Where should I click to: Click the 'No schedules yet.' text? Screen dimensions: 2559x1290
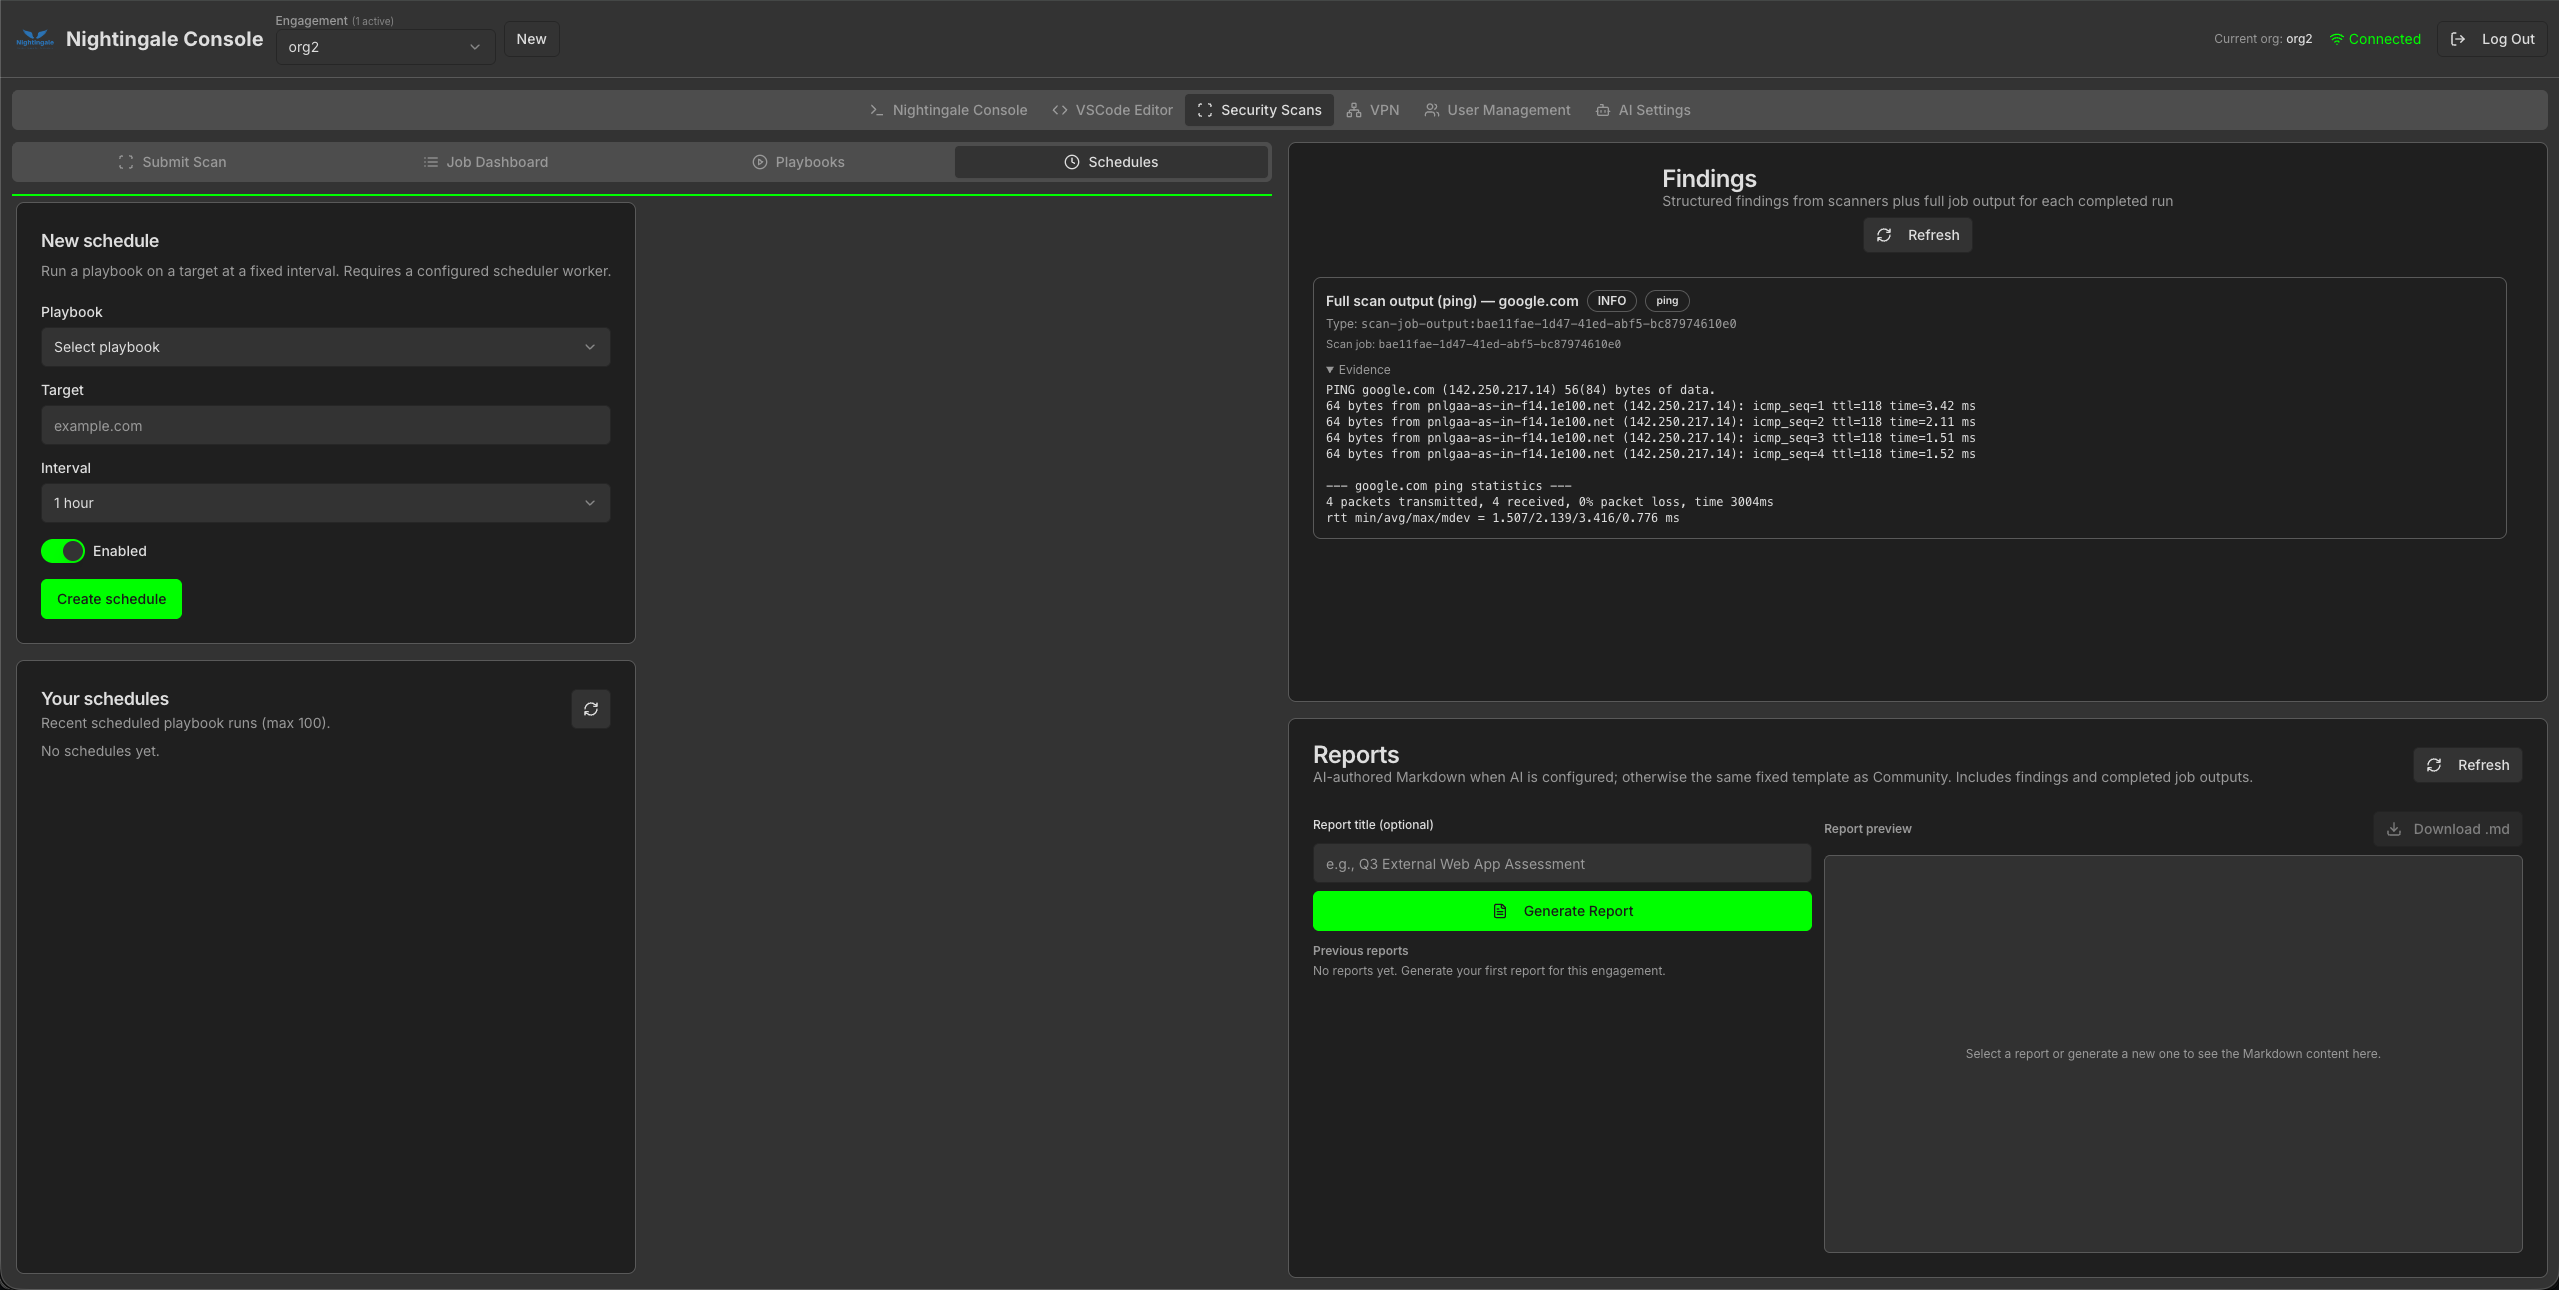coord(100,751)
